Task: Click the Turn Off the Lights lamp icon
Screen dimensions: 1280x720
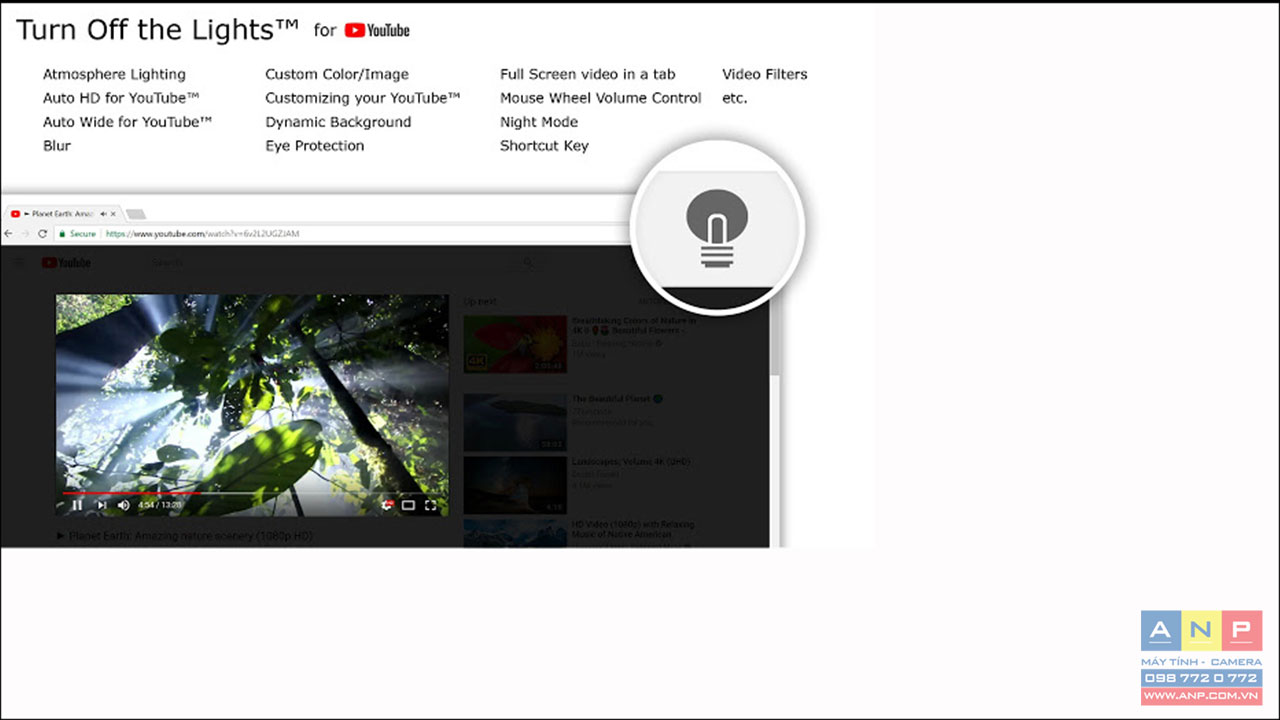Action: pyautogui.click(x=717, y=228)
